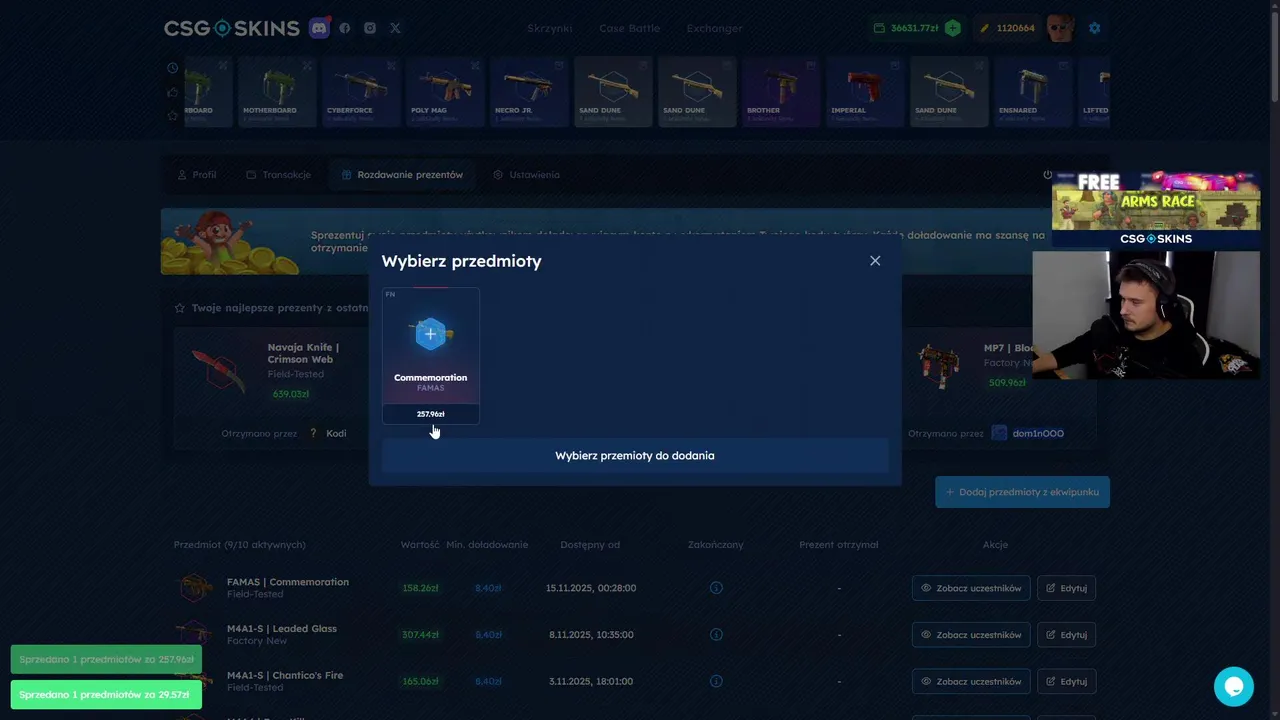Open user dom1nOOO link

pyautogui.click(x=1038, y=434)
